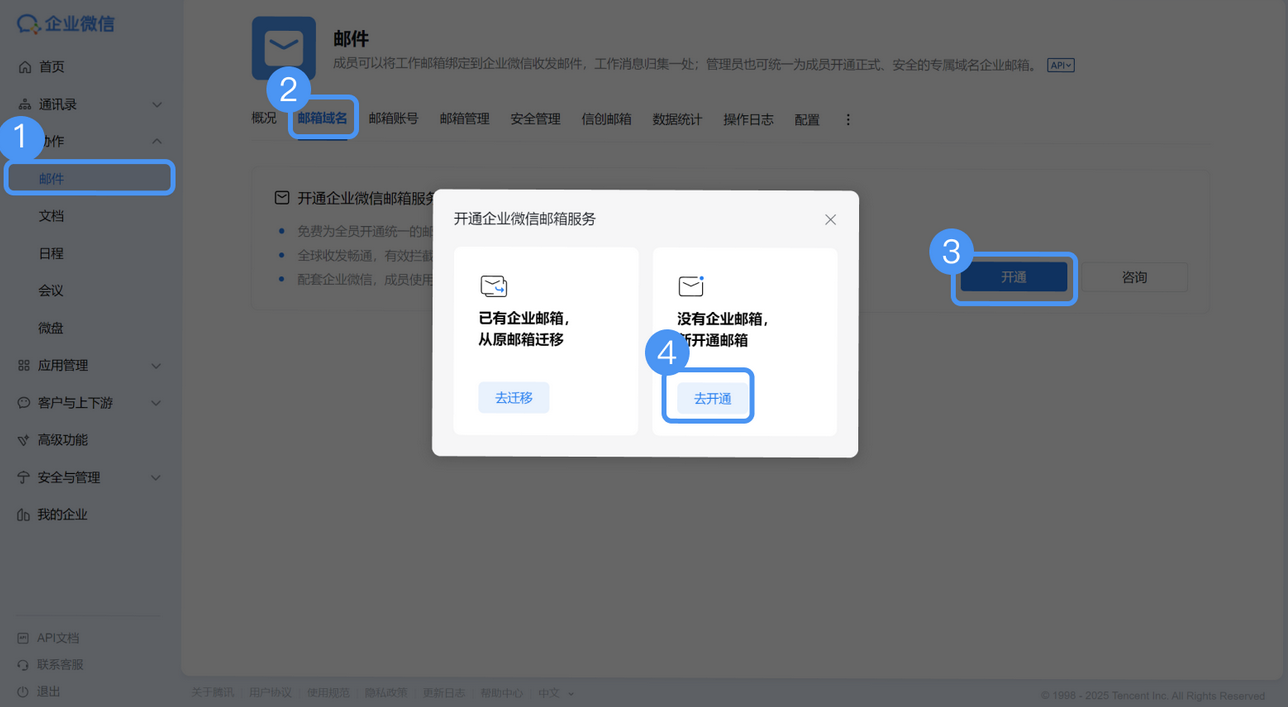Screen dimensions: 1288x707
Task: Click the three-dot more tab after 配置
Action: [x=848, y=118]
